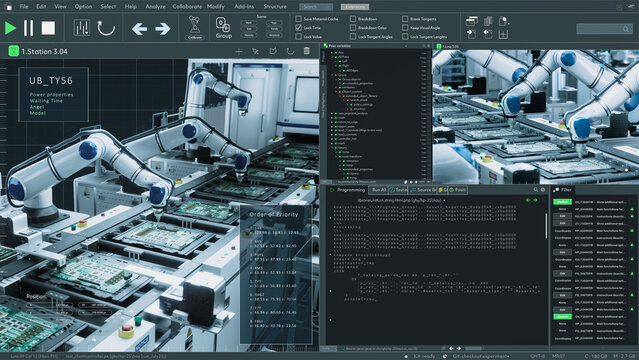
Task: Click the cursor select icon in Station header
Action: coord(256,51)
